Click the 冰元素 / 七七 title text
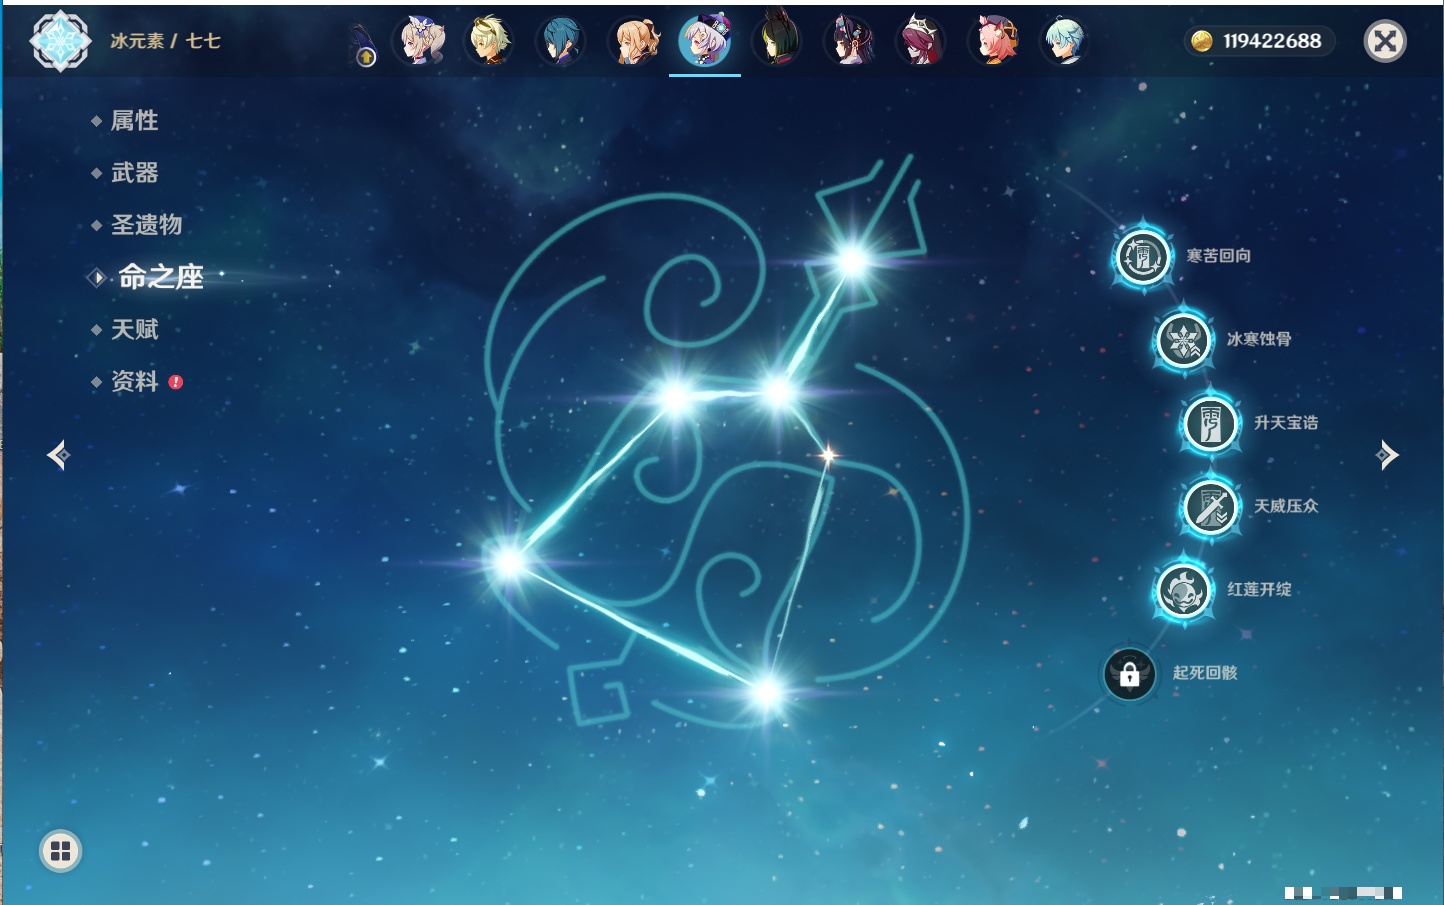The width and height of the screenshot is (1444, 905). (165, 41)
